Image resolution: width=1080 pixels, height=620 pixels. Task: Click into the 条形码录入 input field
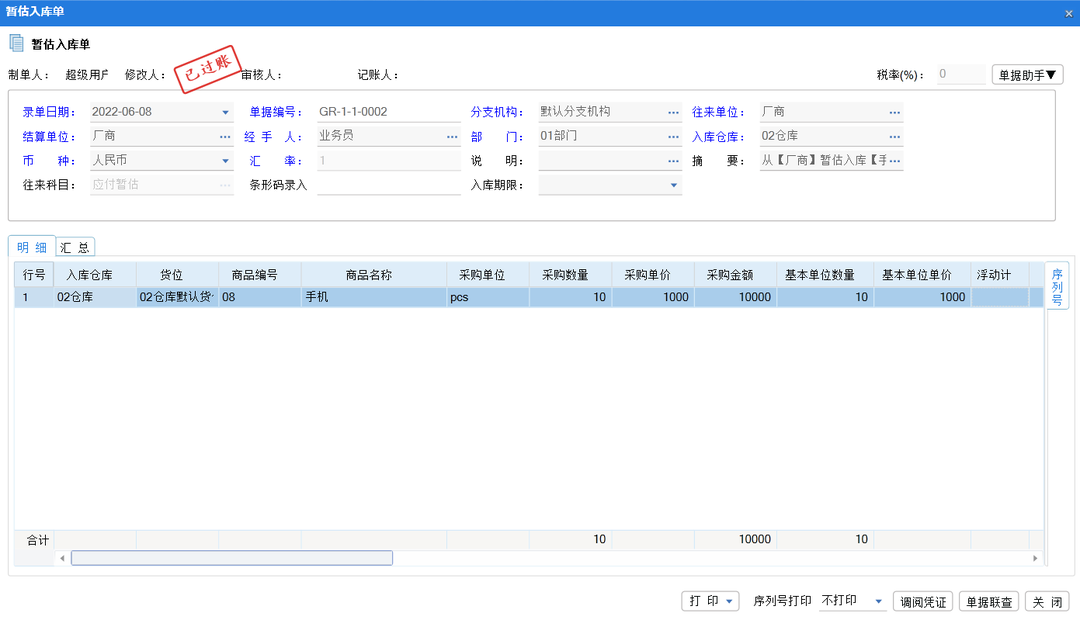(x=388, y=184)
